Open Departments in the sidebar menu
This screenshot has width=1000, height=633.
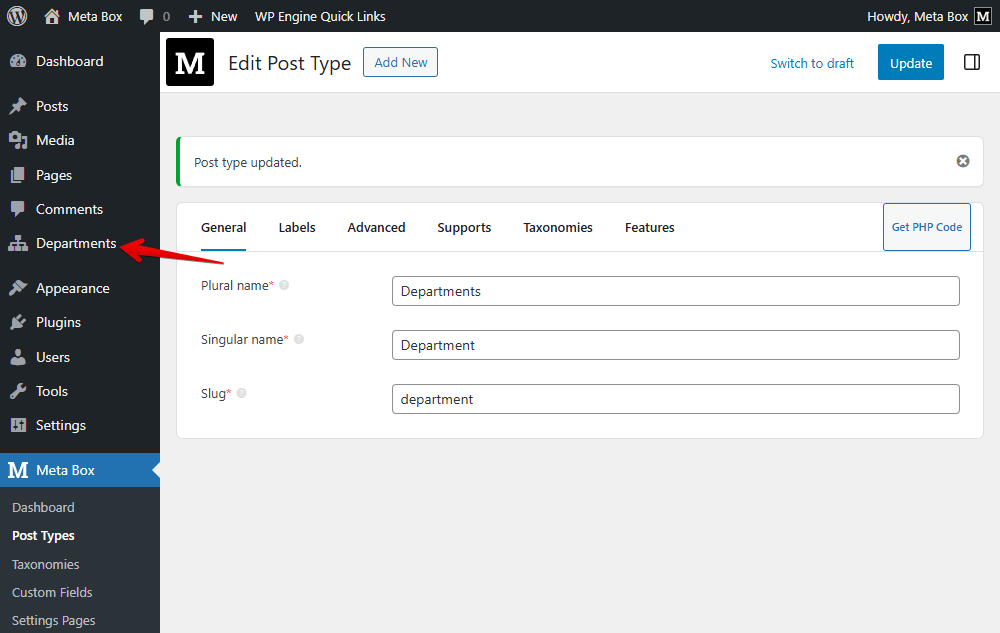pos(75,244)
